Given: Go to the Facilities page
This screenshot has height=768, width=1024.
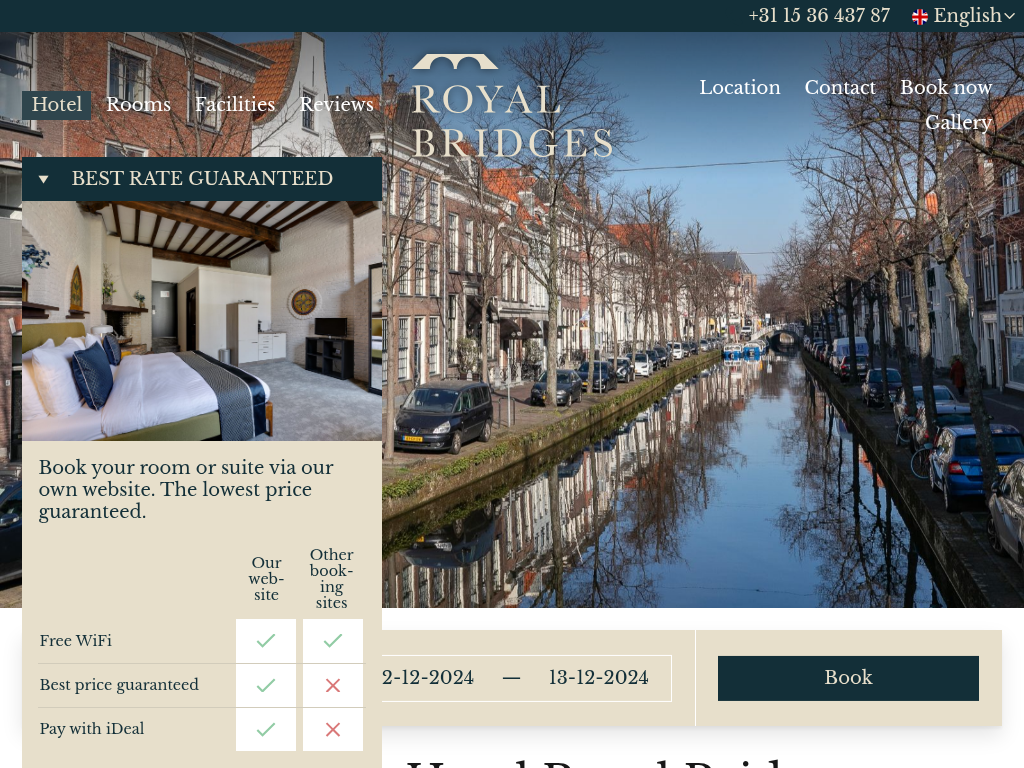Looking at the screenshot, I should [234, 105].
